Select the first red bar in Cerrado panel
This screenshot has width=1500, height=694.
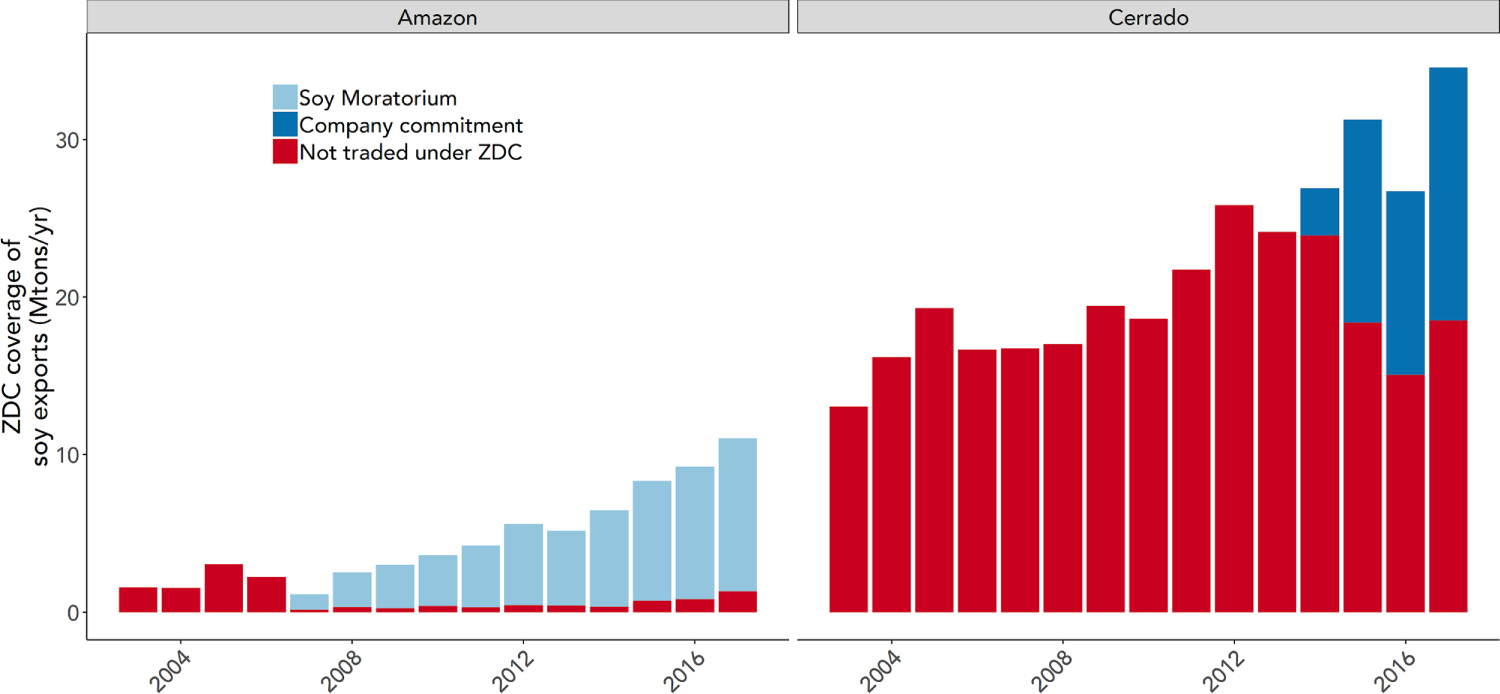click(849, 509)
